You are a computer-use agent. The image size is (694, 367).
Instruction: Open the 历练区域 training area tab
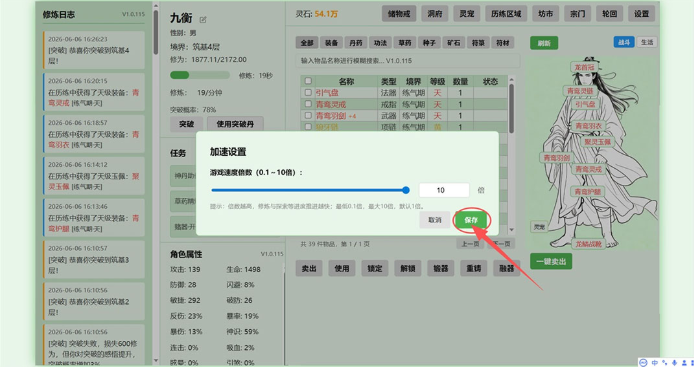(x=506, y=14)
